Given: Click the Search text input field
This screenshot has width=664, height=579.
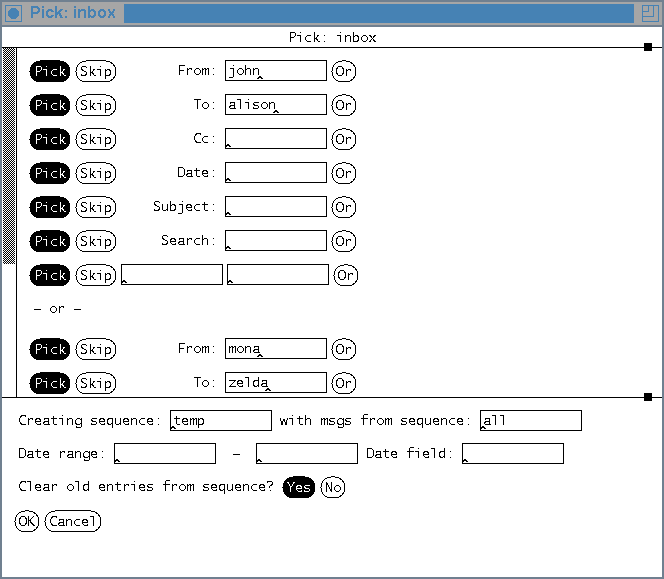Looking at the screenshot, I should (x=276, y=241).
